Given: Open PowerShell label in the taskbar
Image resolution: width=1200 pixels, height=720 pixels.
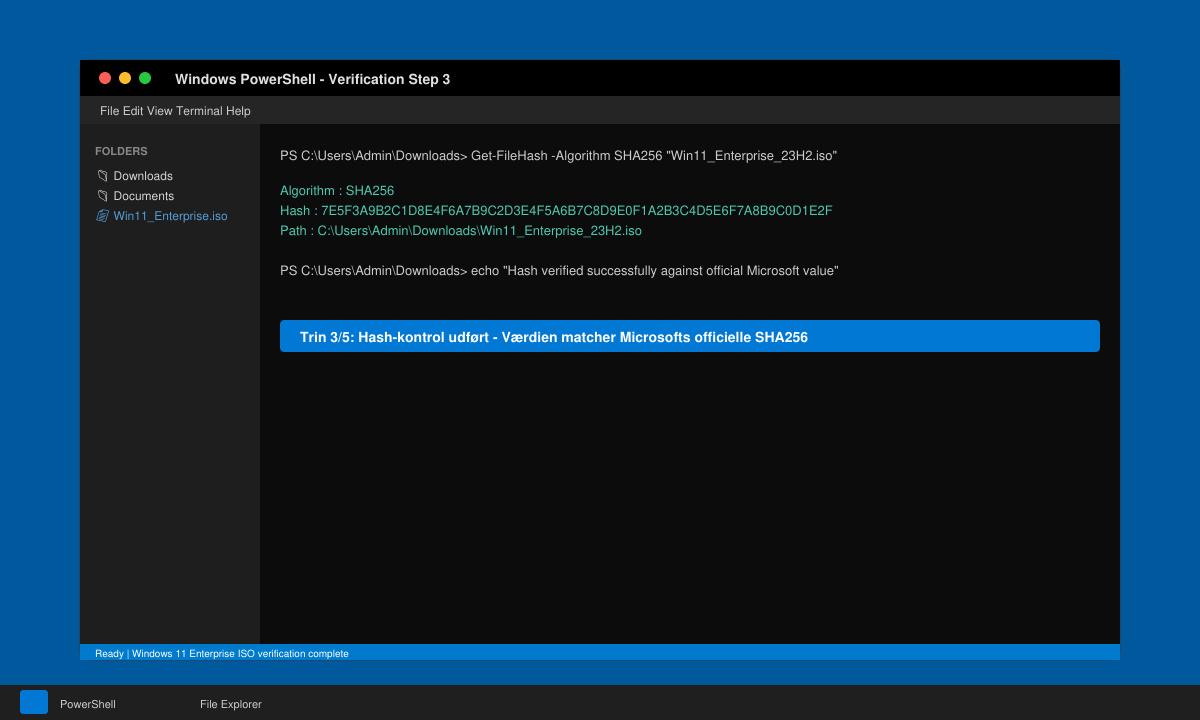Looking at the screenshot, I should [88, 704].
